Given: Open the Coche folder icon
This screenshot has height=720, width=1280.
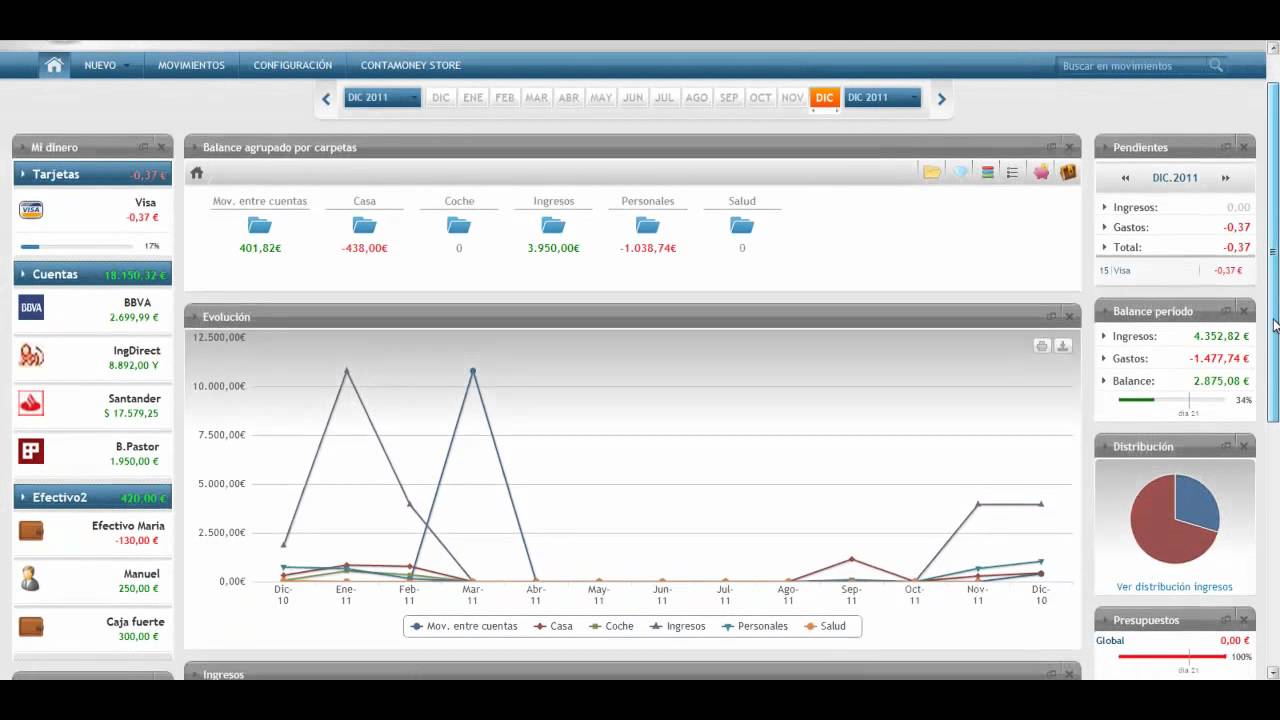Looking at the screenshot, I should click(459, 225).
